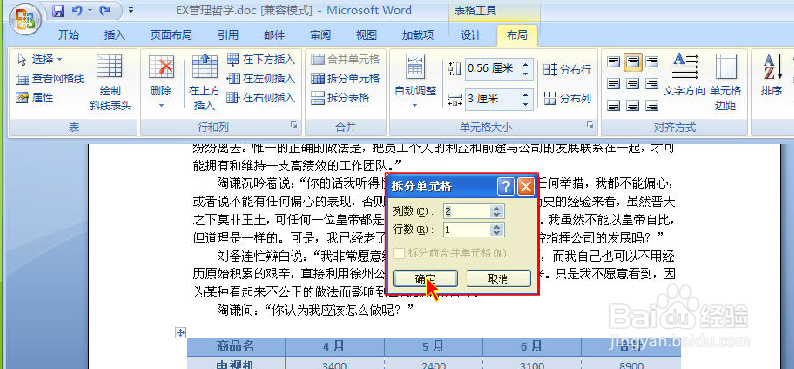Increase column width with up arrow
The width and height of the screenshot is (794, 369).
point(527,94)
